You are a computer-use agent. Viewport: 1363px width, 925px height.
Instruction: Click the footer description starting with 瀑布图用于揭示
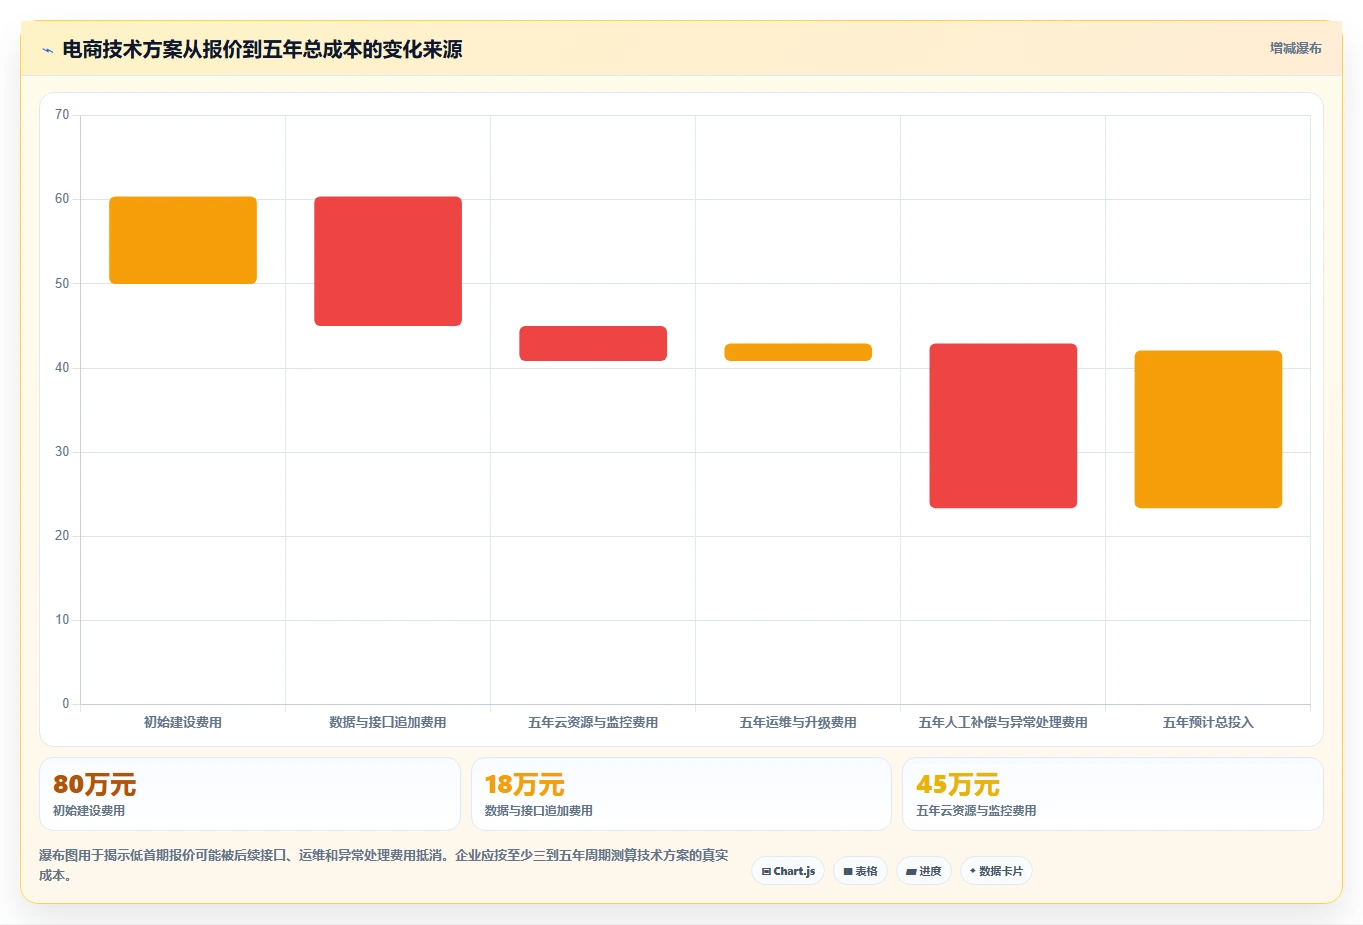384,865
